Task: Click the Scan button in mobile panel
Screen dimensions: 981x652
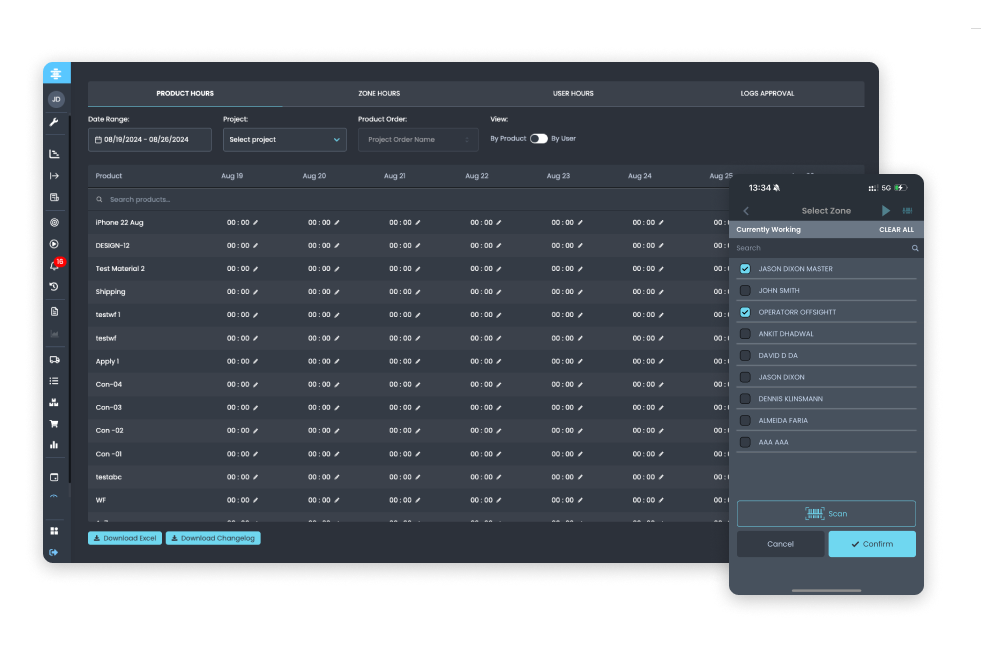Action: 826,514
